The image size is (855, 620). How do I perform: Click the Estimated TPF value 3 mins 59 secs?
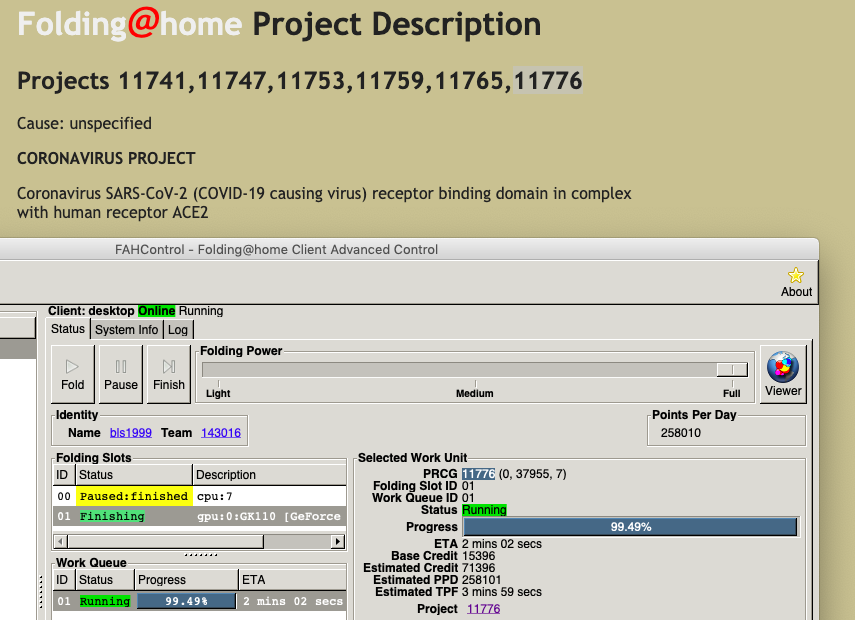pyautogui.click(x=502, y=592)
